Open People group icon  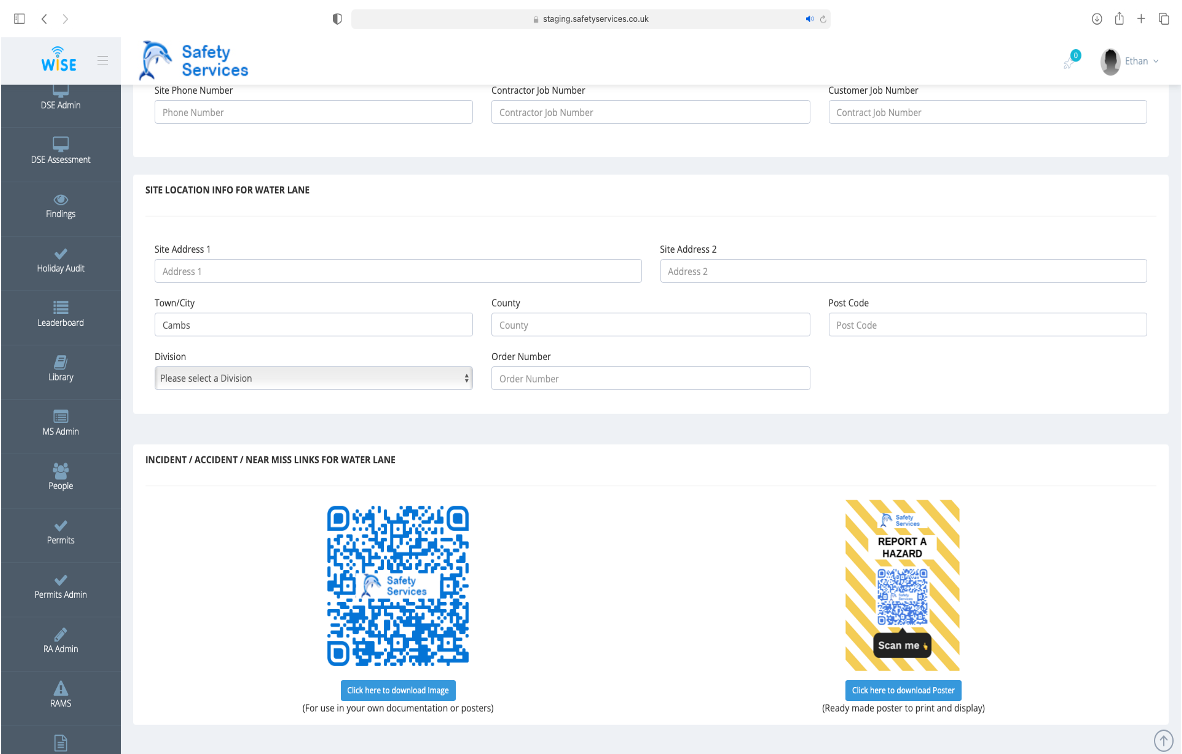click(x=61, y=471)
